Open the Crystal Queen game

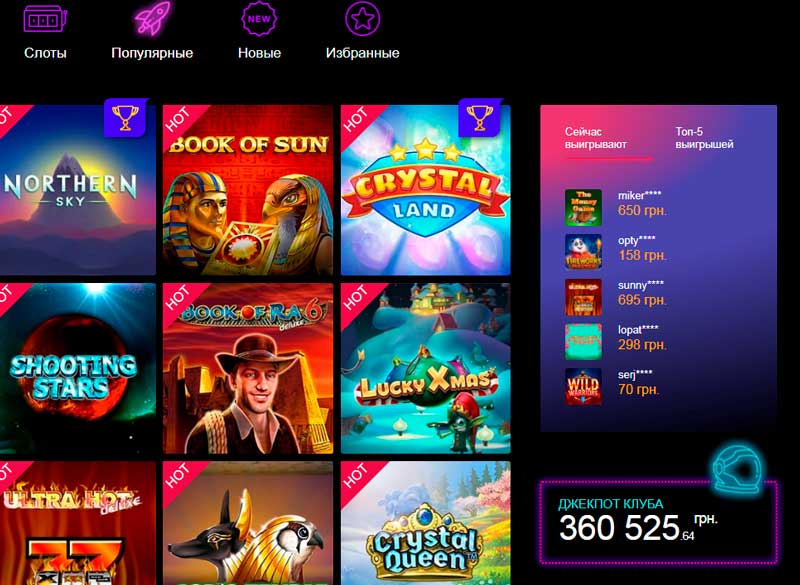point(426,523)
